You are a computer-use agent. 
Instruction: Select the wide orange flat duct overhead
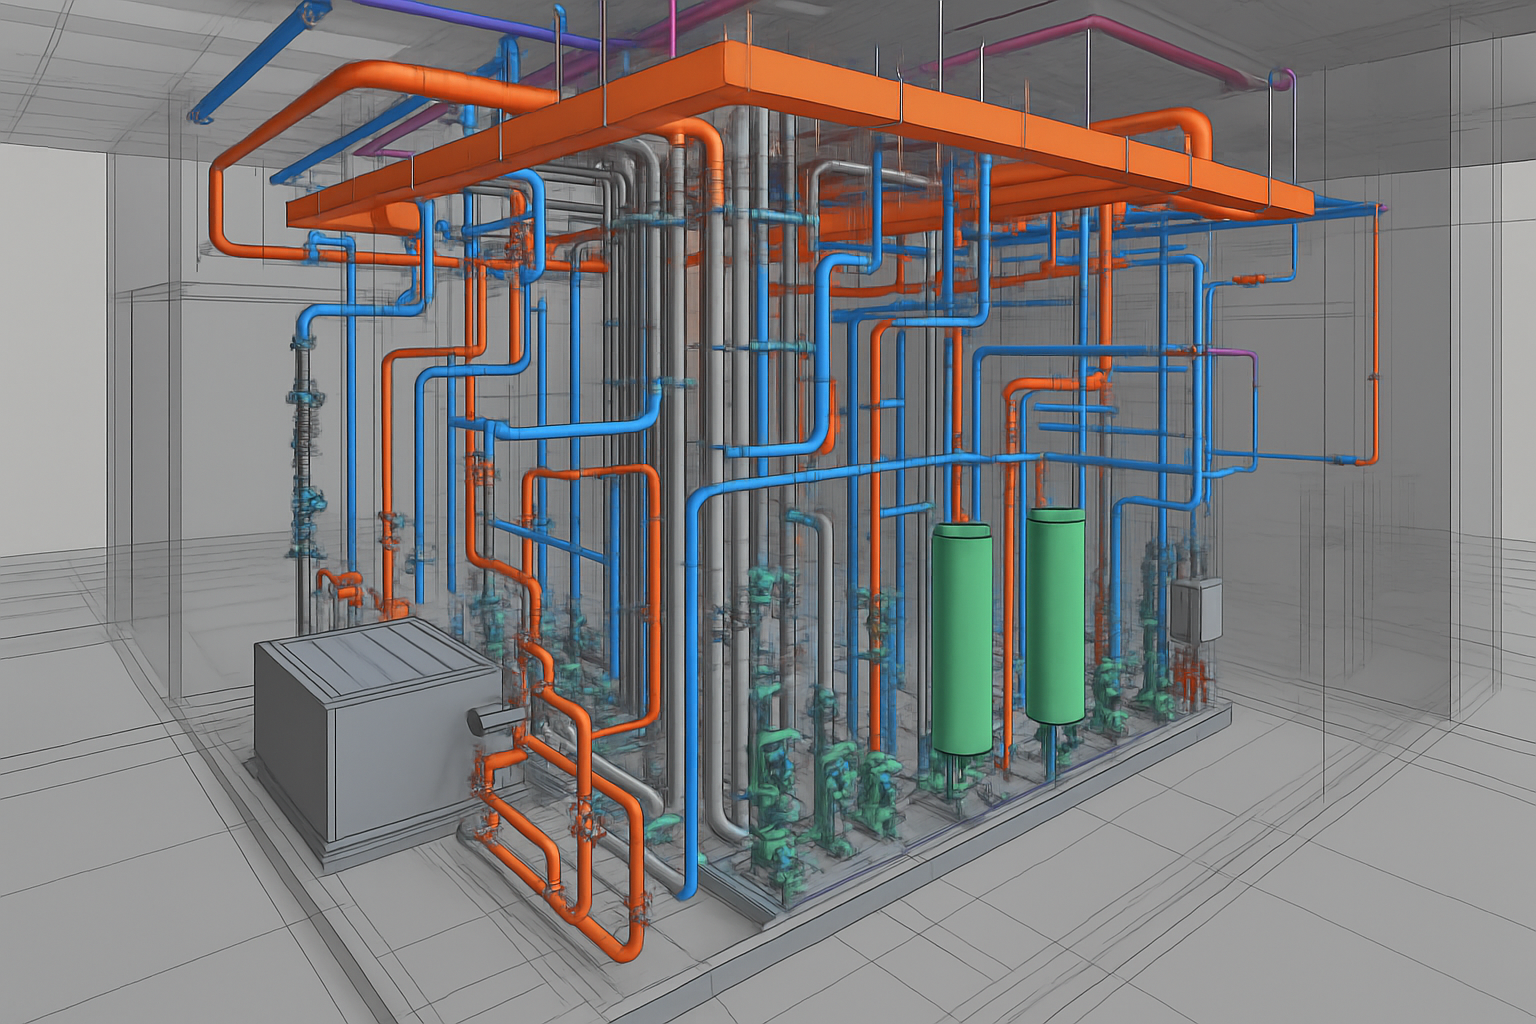click(800, 130)
